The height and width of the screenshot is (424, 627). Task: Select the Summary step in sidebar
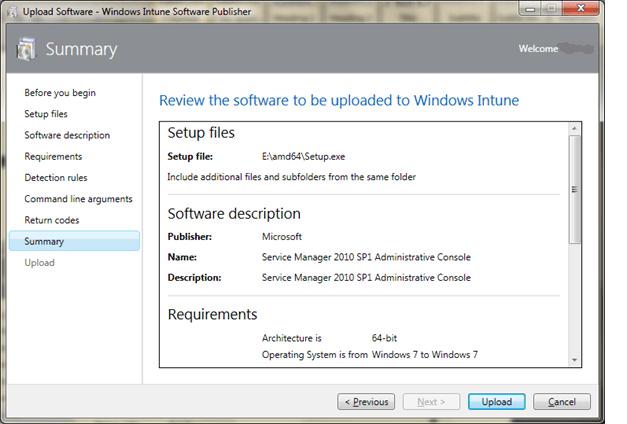click(44, 241)
